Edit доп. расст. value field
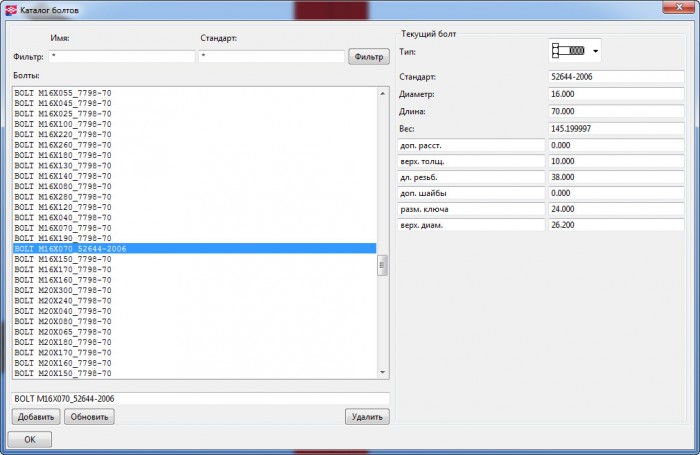The width and height of the screenshot is (700, 455). point(616,145)
